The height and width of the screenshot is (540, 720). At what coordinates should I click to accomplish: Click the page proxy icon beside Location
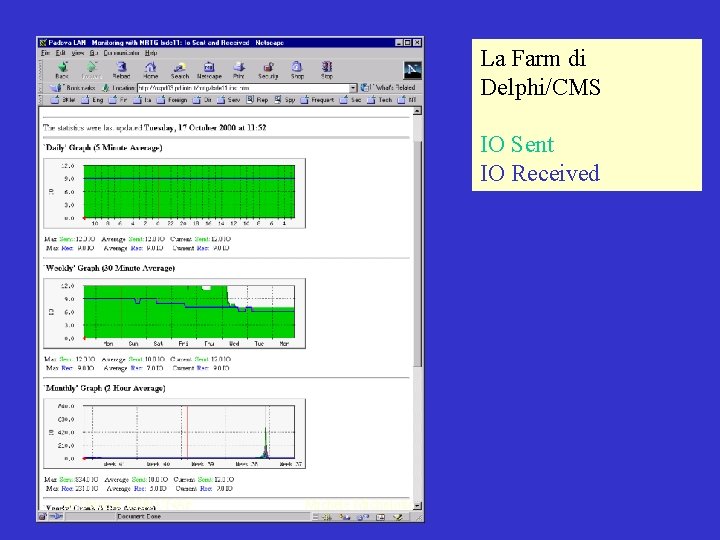[x=106, y=87]
